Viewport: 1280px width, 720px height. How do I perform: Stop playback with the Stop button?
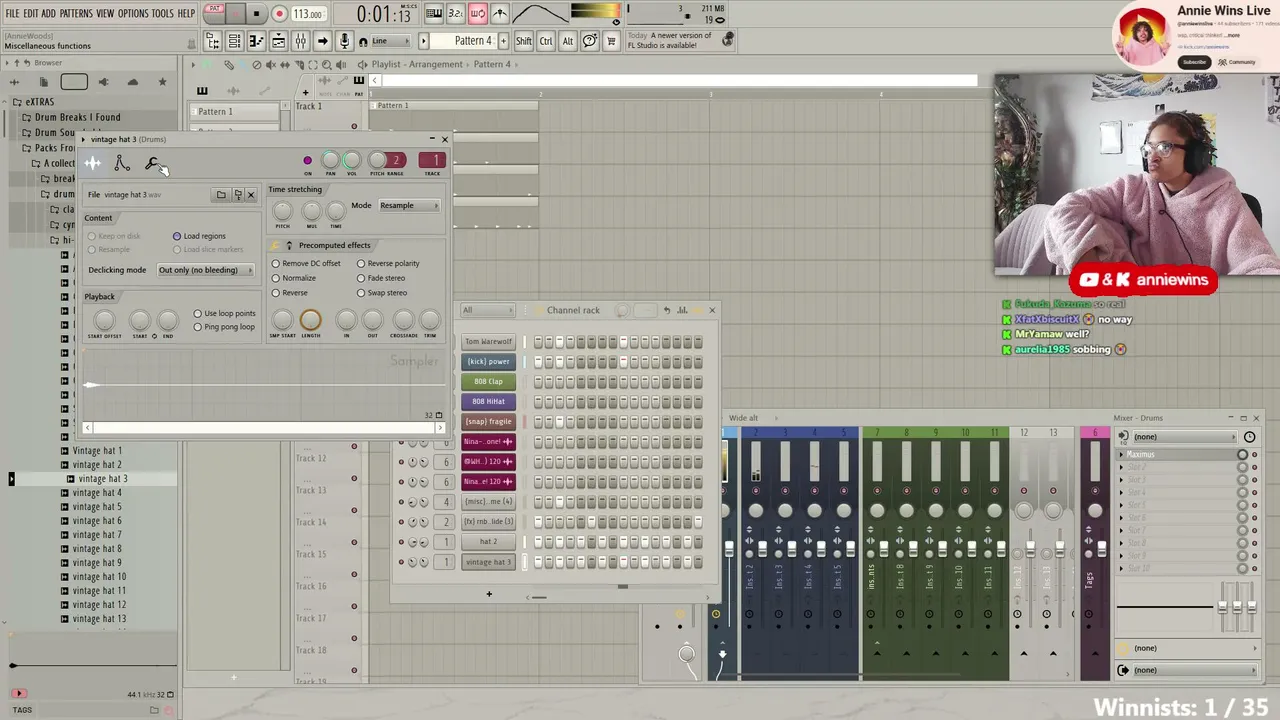coord(256,14)
